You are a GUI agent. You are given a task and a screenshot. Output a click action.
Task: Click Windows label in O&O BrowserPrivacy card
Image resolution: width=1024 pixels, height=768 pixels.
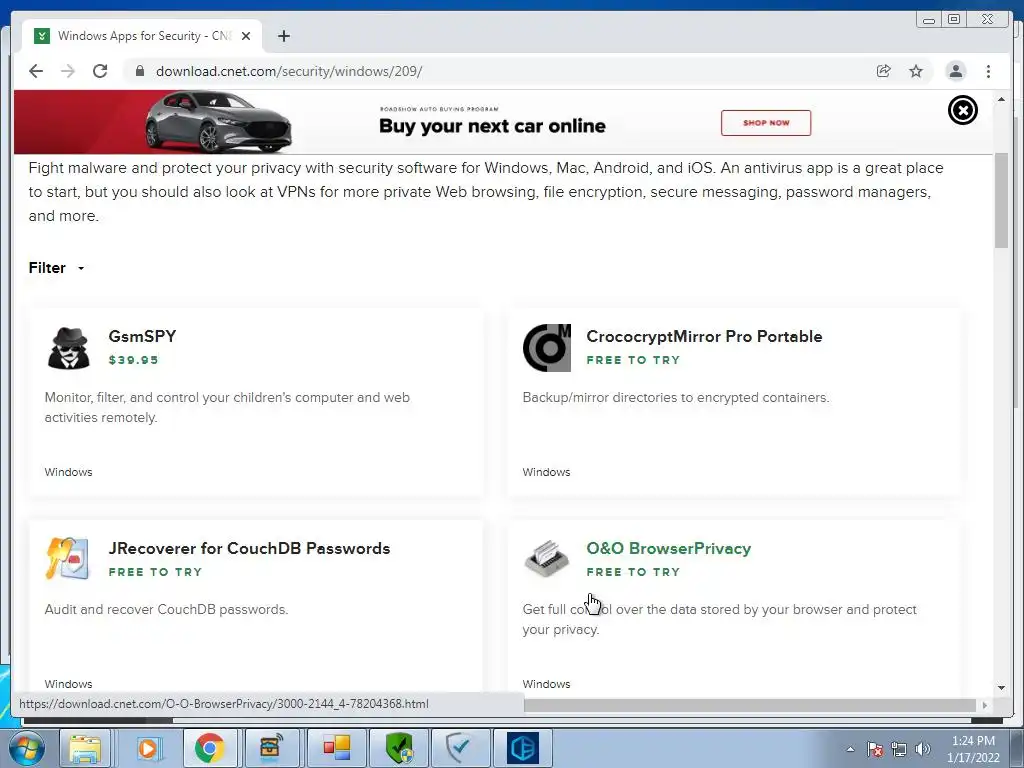pos(546,684)
